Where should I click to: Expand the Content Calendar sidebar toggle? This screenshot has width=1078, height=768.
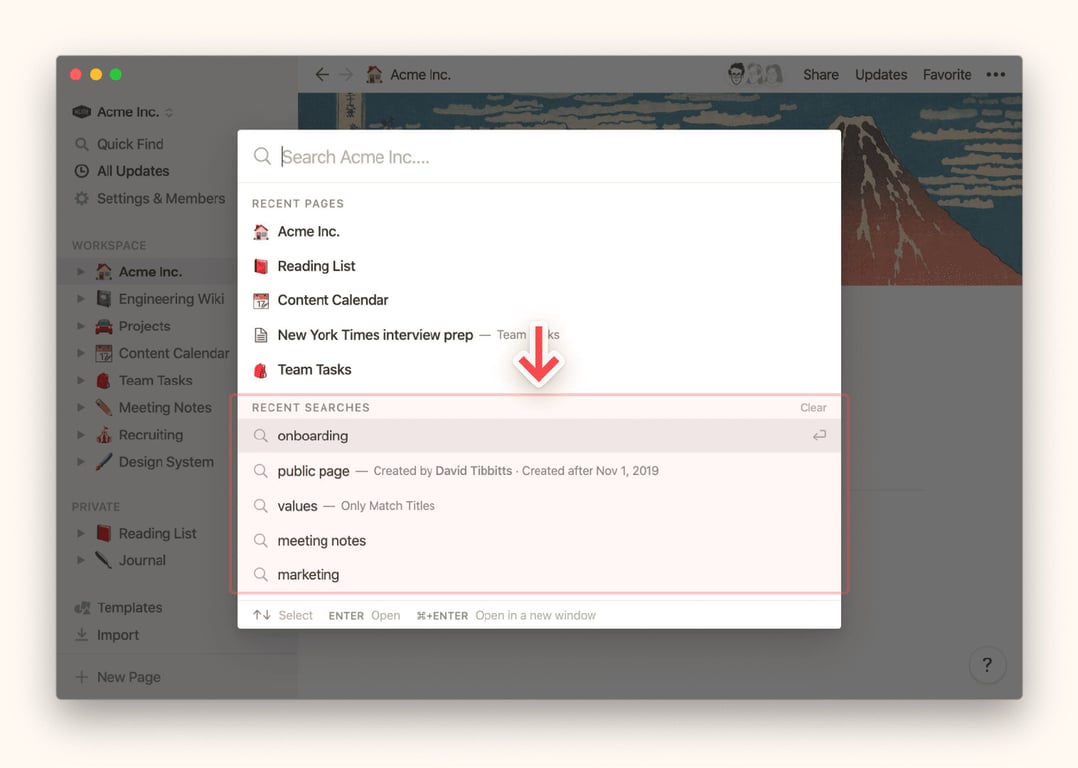[x=80, y=353]
